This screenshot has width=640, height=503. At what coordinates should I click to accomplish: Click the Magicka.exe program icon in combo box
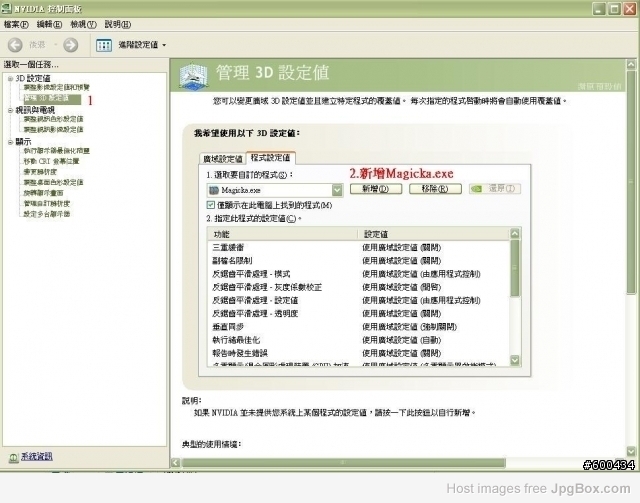coord(214,189)
